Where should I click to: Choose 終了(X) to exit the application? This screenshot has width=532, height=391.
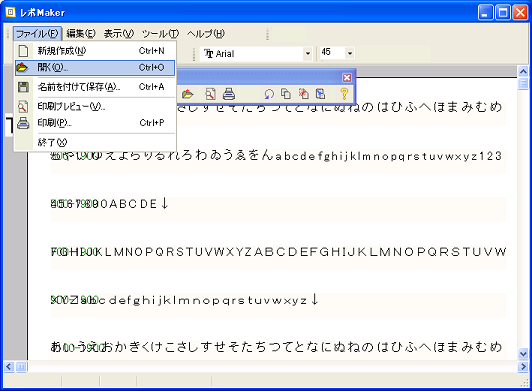coord(95,143)
